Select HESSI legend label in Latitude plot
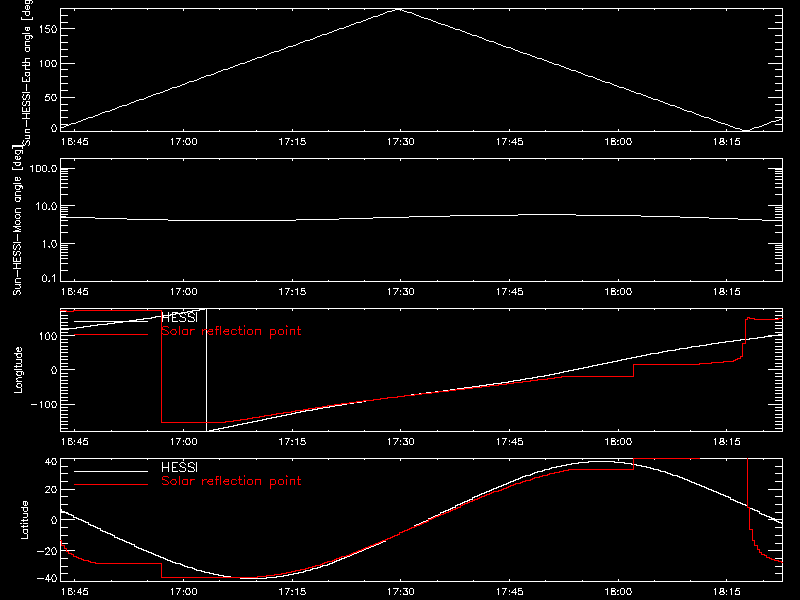This screenshot has width=800, height=600. point(179,467)
